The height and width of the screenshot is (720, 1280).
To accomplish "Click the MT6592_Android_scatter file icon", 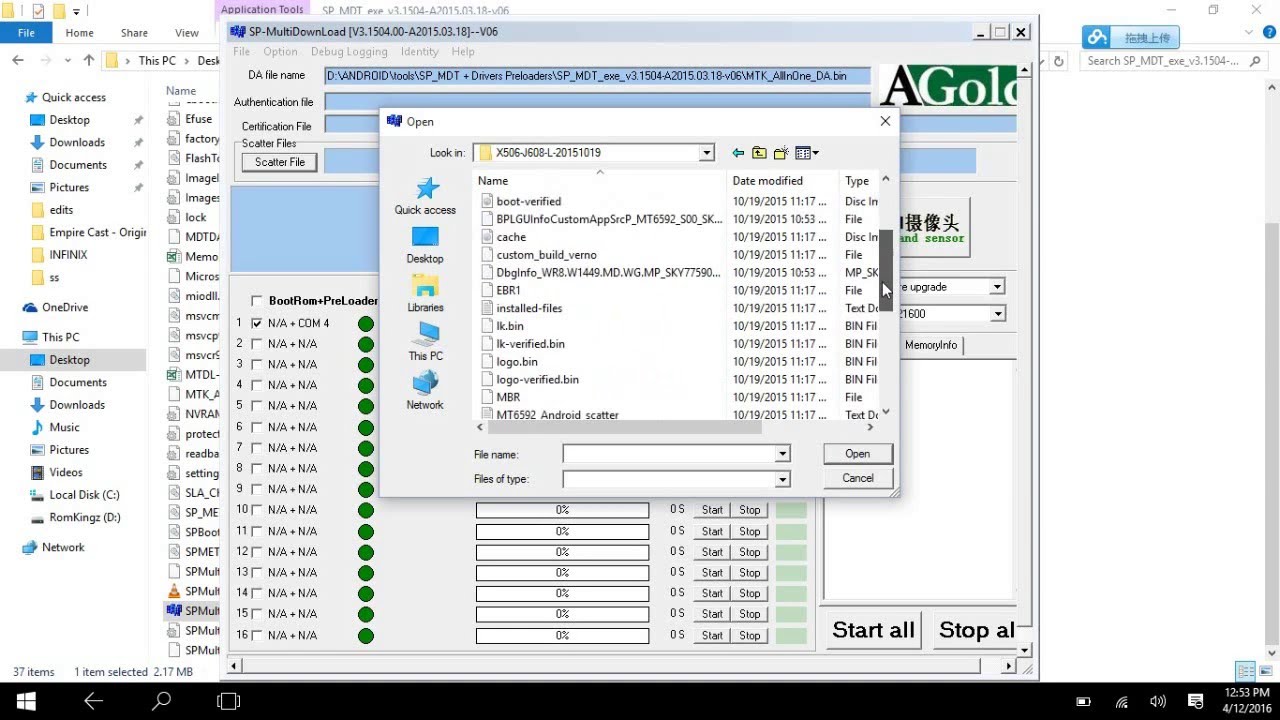I will (x=486, y=414).
